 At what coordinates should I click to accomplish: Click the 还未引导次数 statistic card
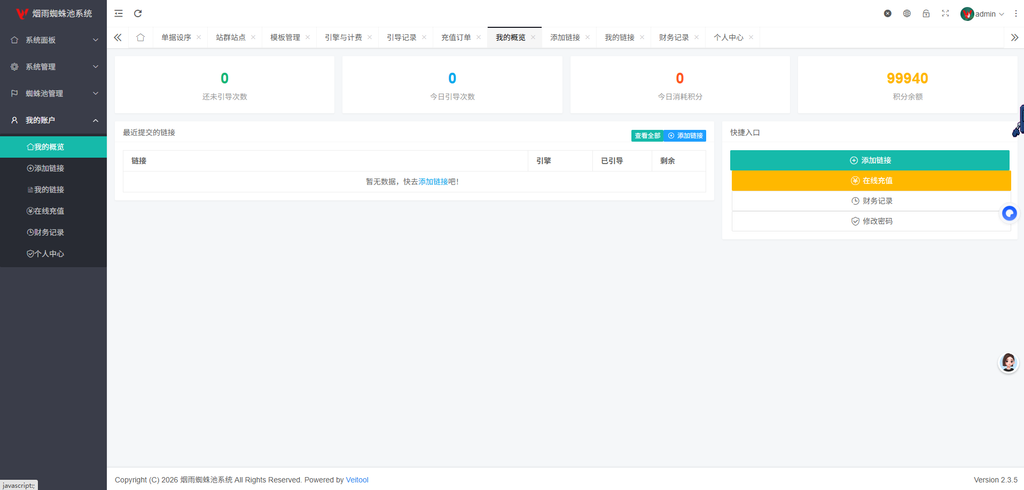coord(225,84)
